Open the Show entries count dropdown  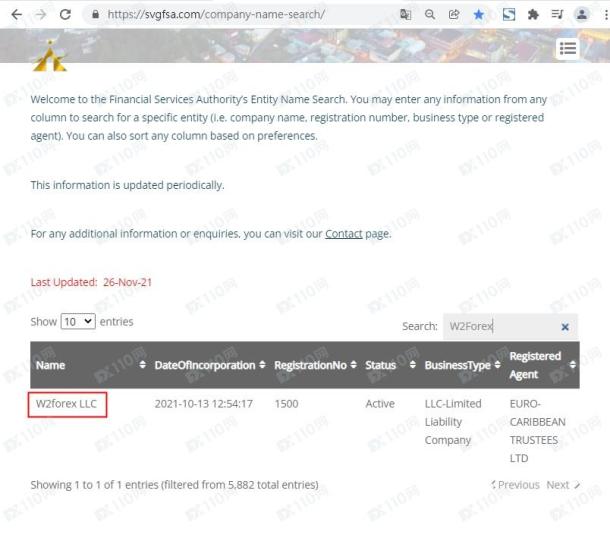click(x=78, y=322)
